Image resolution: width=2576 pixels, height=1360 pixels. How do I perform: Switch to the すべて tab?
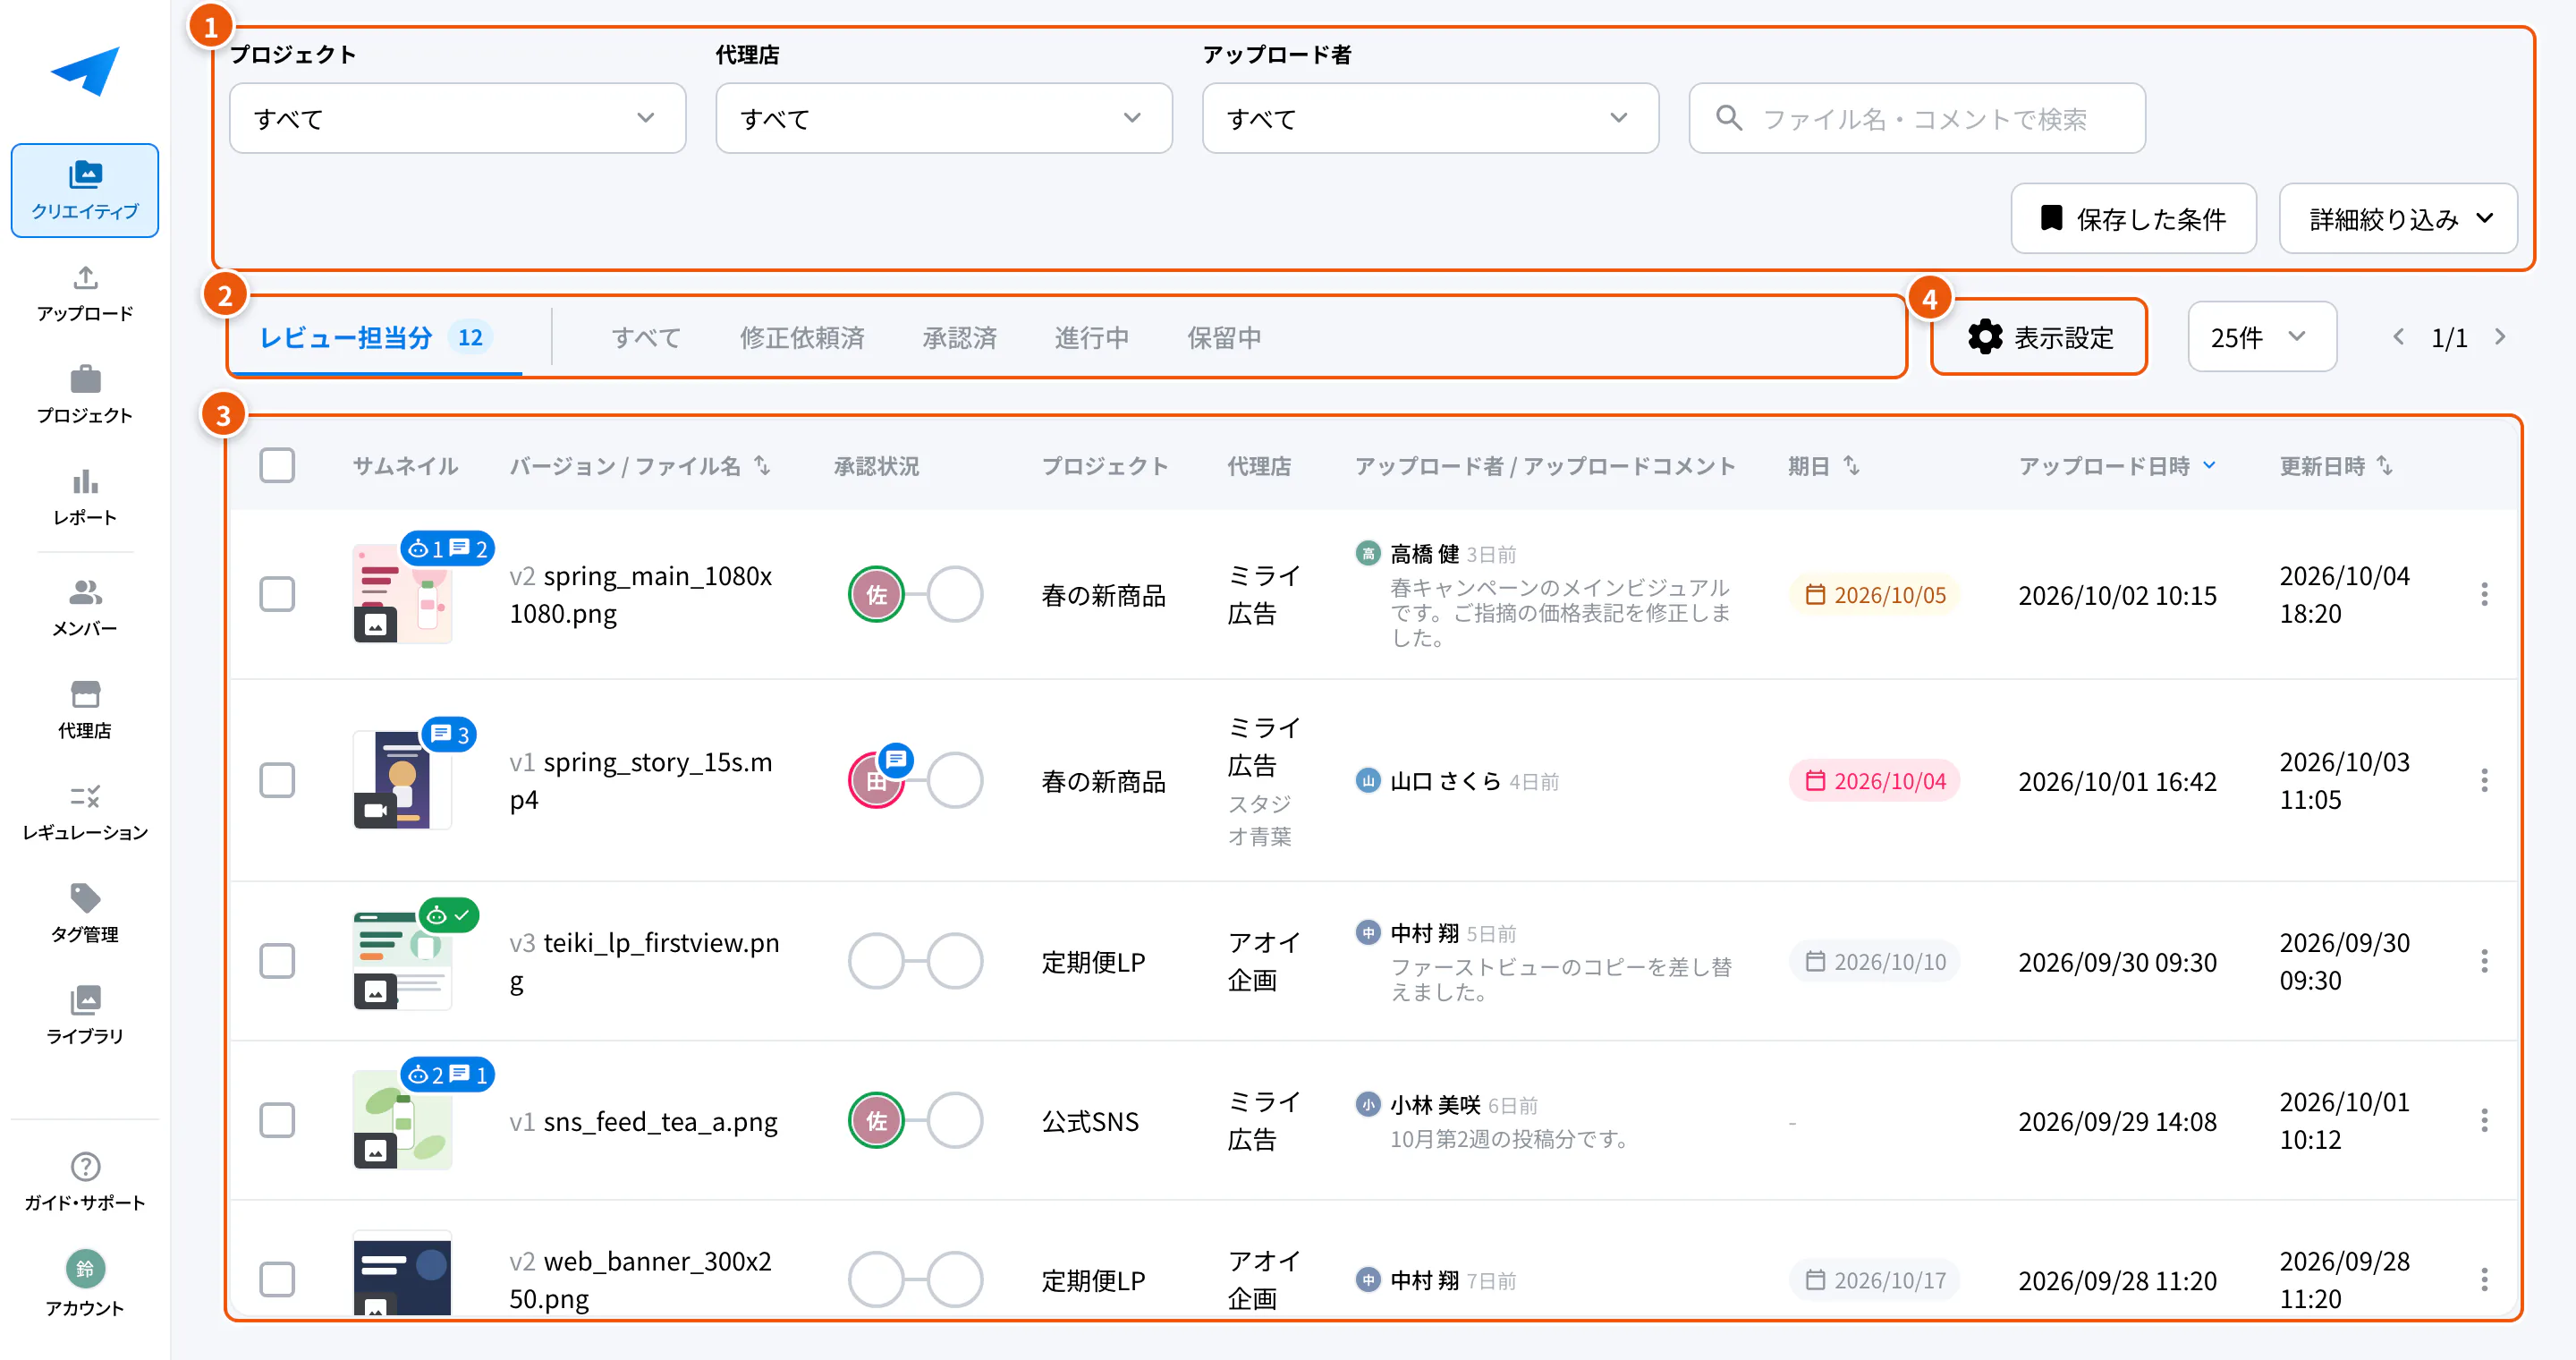coord(646,338)
